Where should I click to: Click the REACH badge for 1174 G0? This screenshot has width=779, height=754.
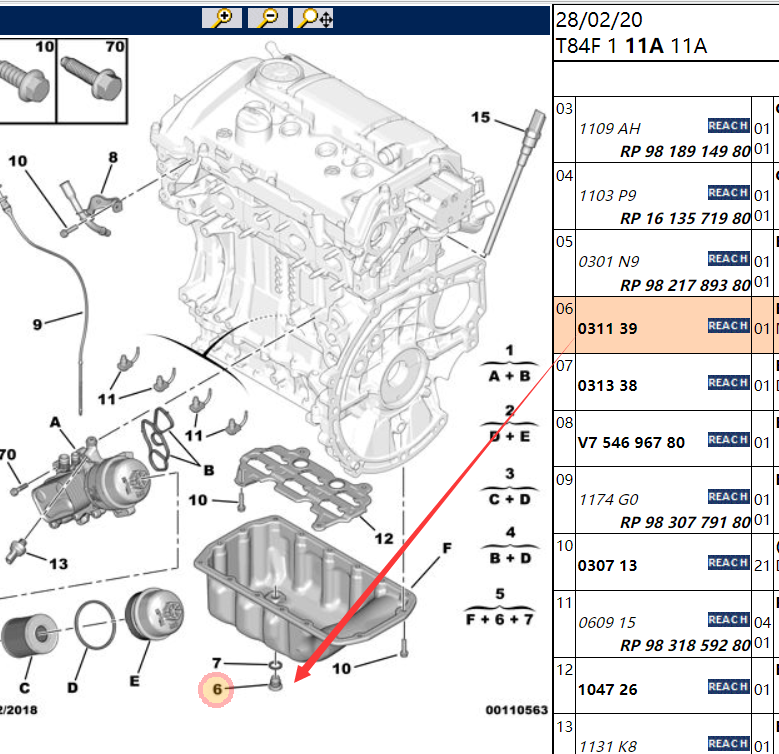(728, 497)
